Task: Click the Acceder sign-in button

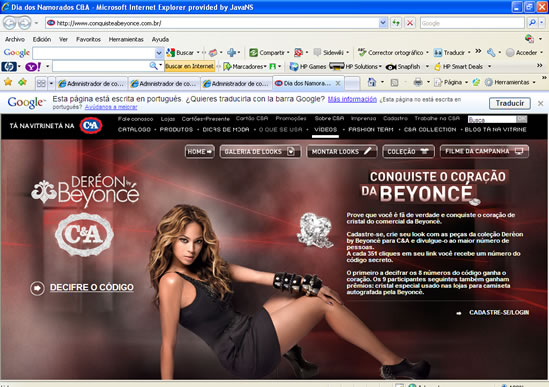Action: [522, 53]
